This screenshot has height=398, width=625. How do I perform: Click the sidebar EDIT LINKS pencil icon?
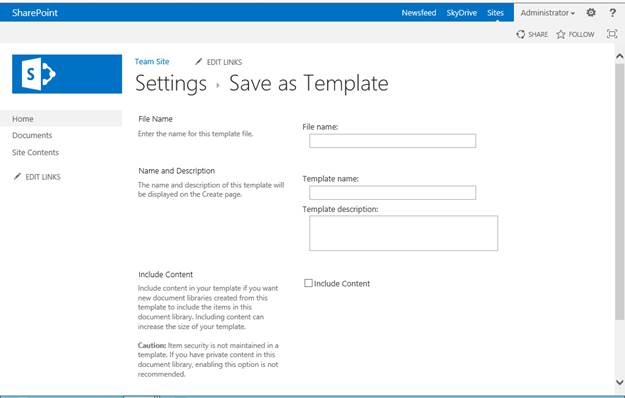coord(17,176)
